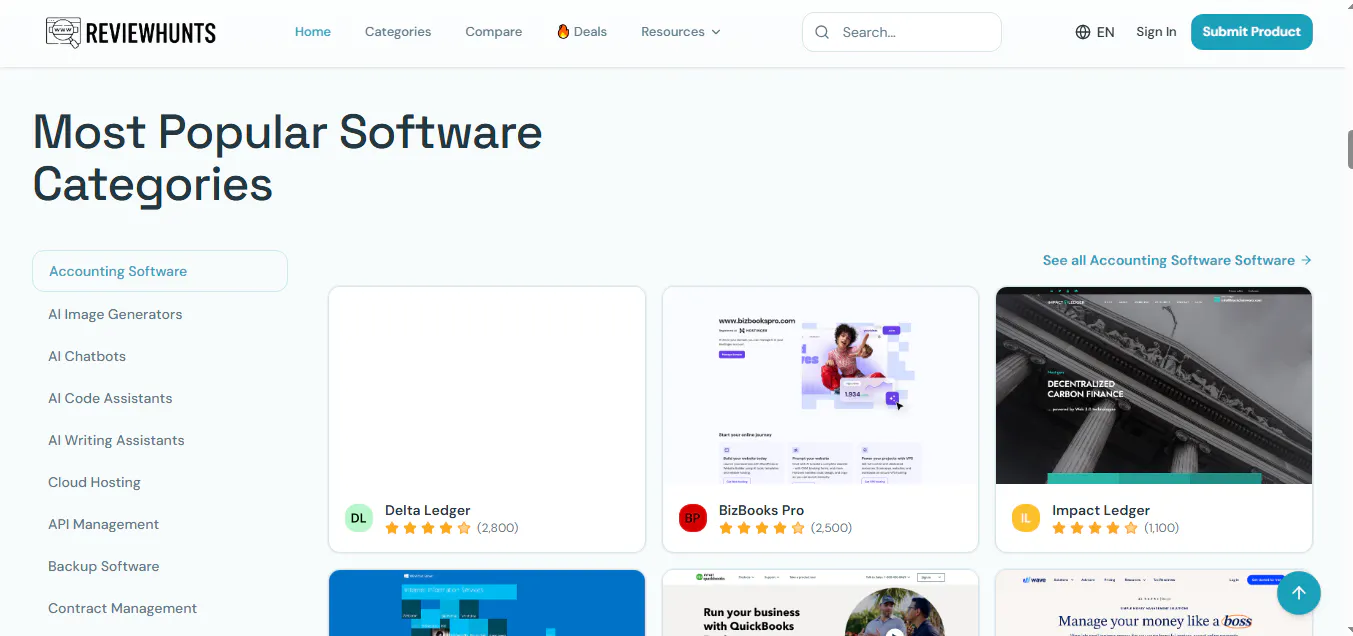Click the Sign In link

1156,32
